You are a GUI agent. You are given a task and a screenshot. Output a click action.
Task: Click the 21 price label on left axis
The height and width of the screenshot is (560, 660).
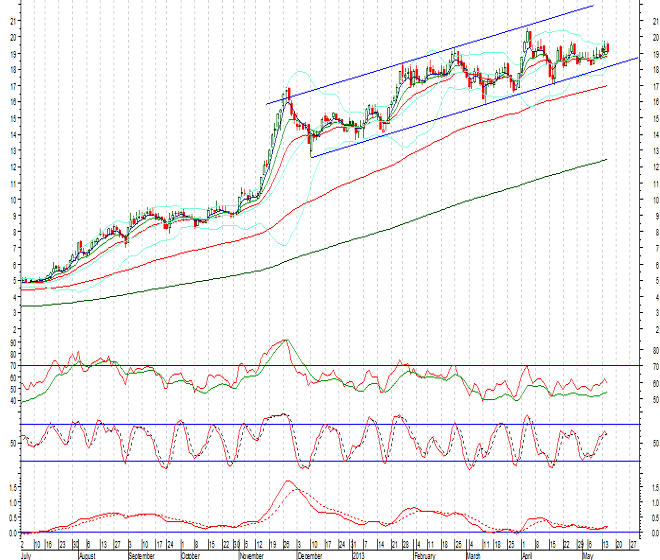click(x=13, y=20)
